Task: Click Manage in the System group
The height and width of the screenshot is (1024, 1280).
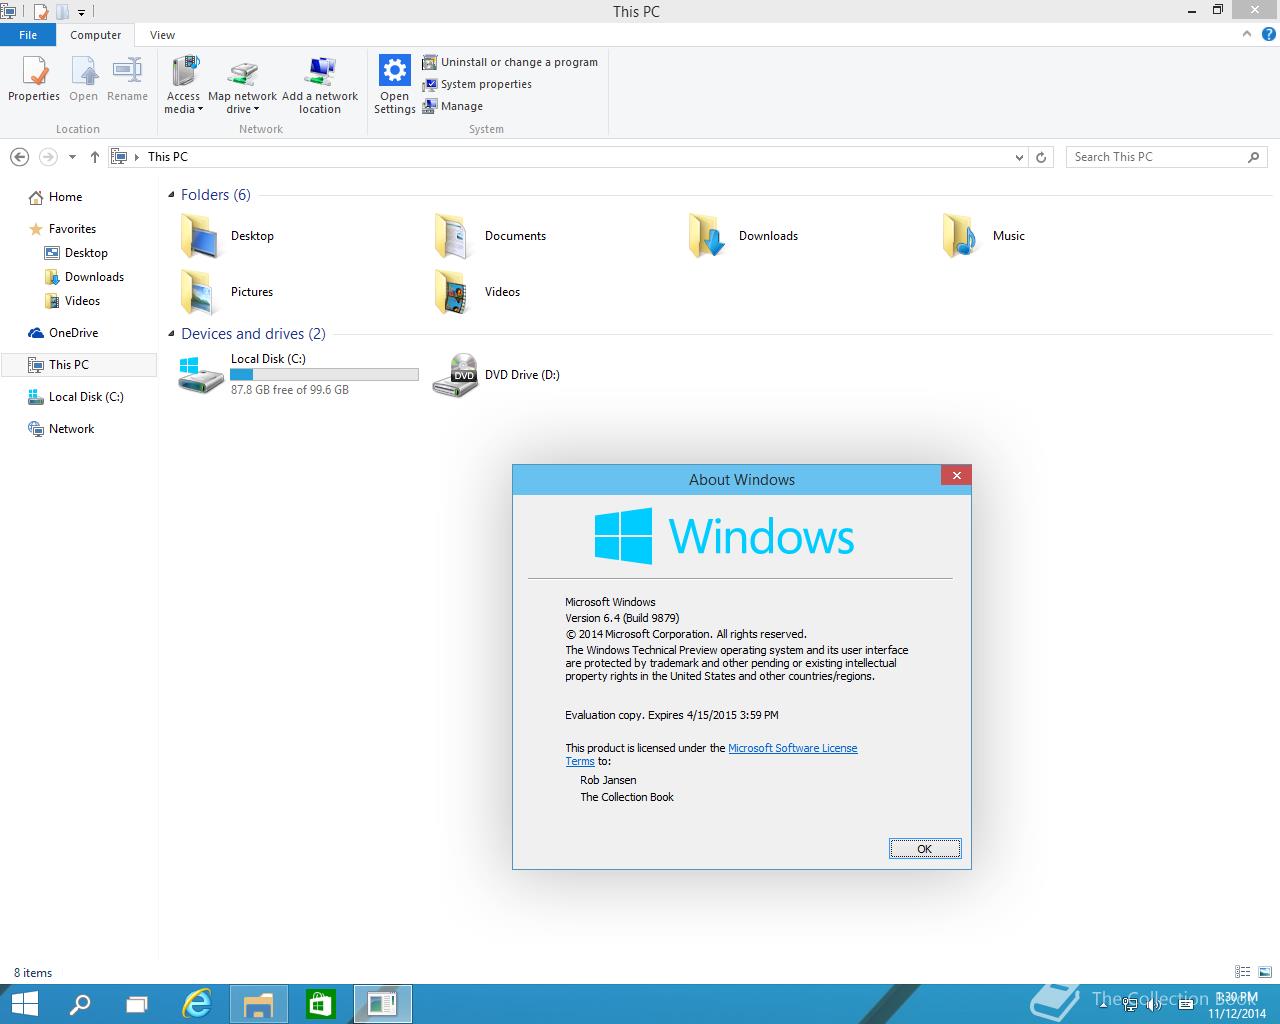Action: tap(453, 106)
